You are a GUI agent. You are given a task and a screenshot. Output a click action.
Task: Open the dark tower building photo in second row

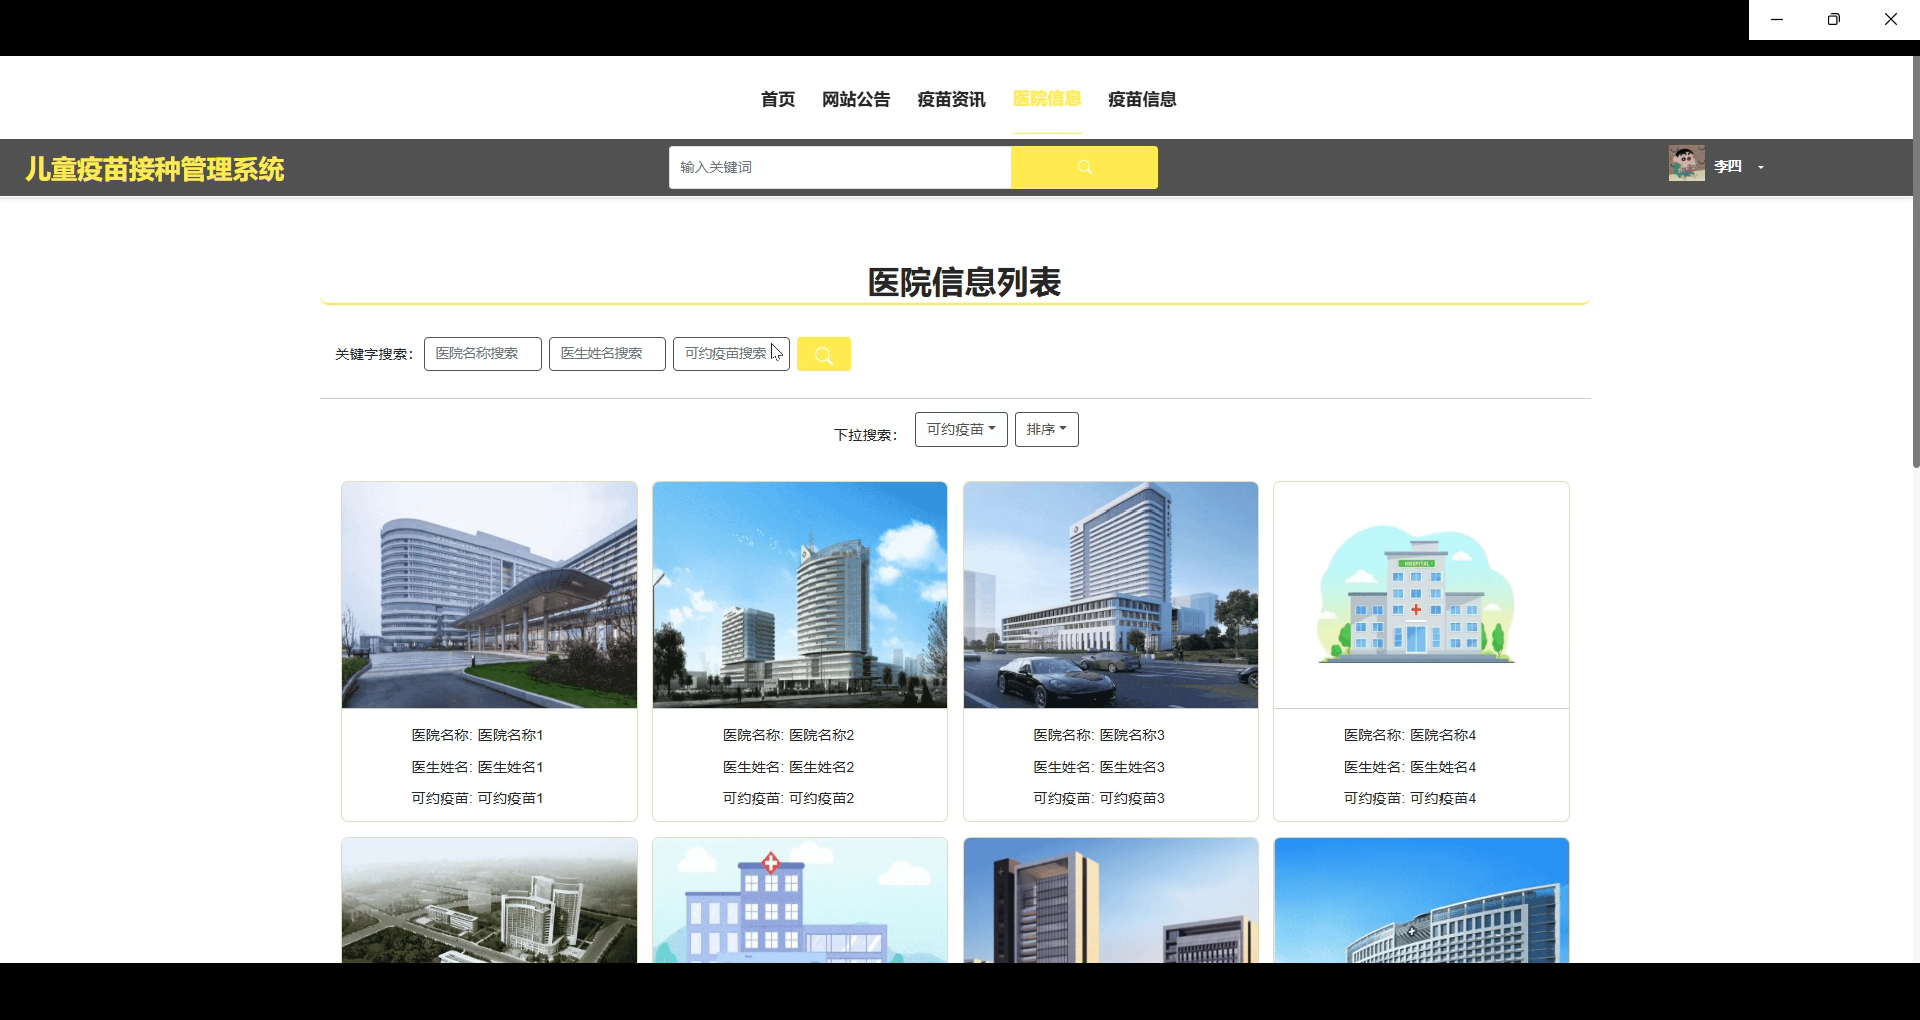click(x=1111, y=901)
